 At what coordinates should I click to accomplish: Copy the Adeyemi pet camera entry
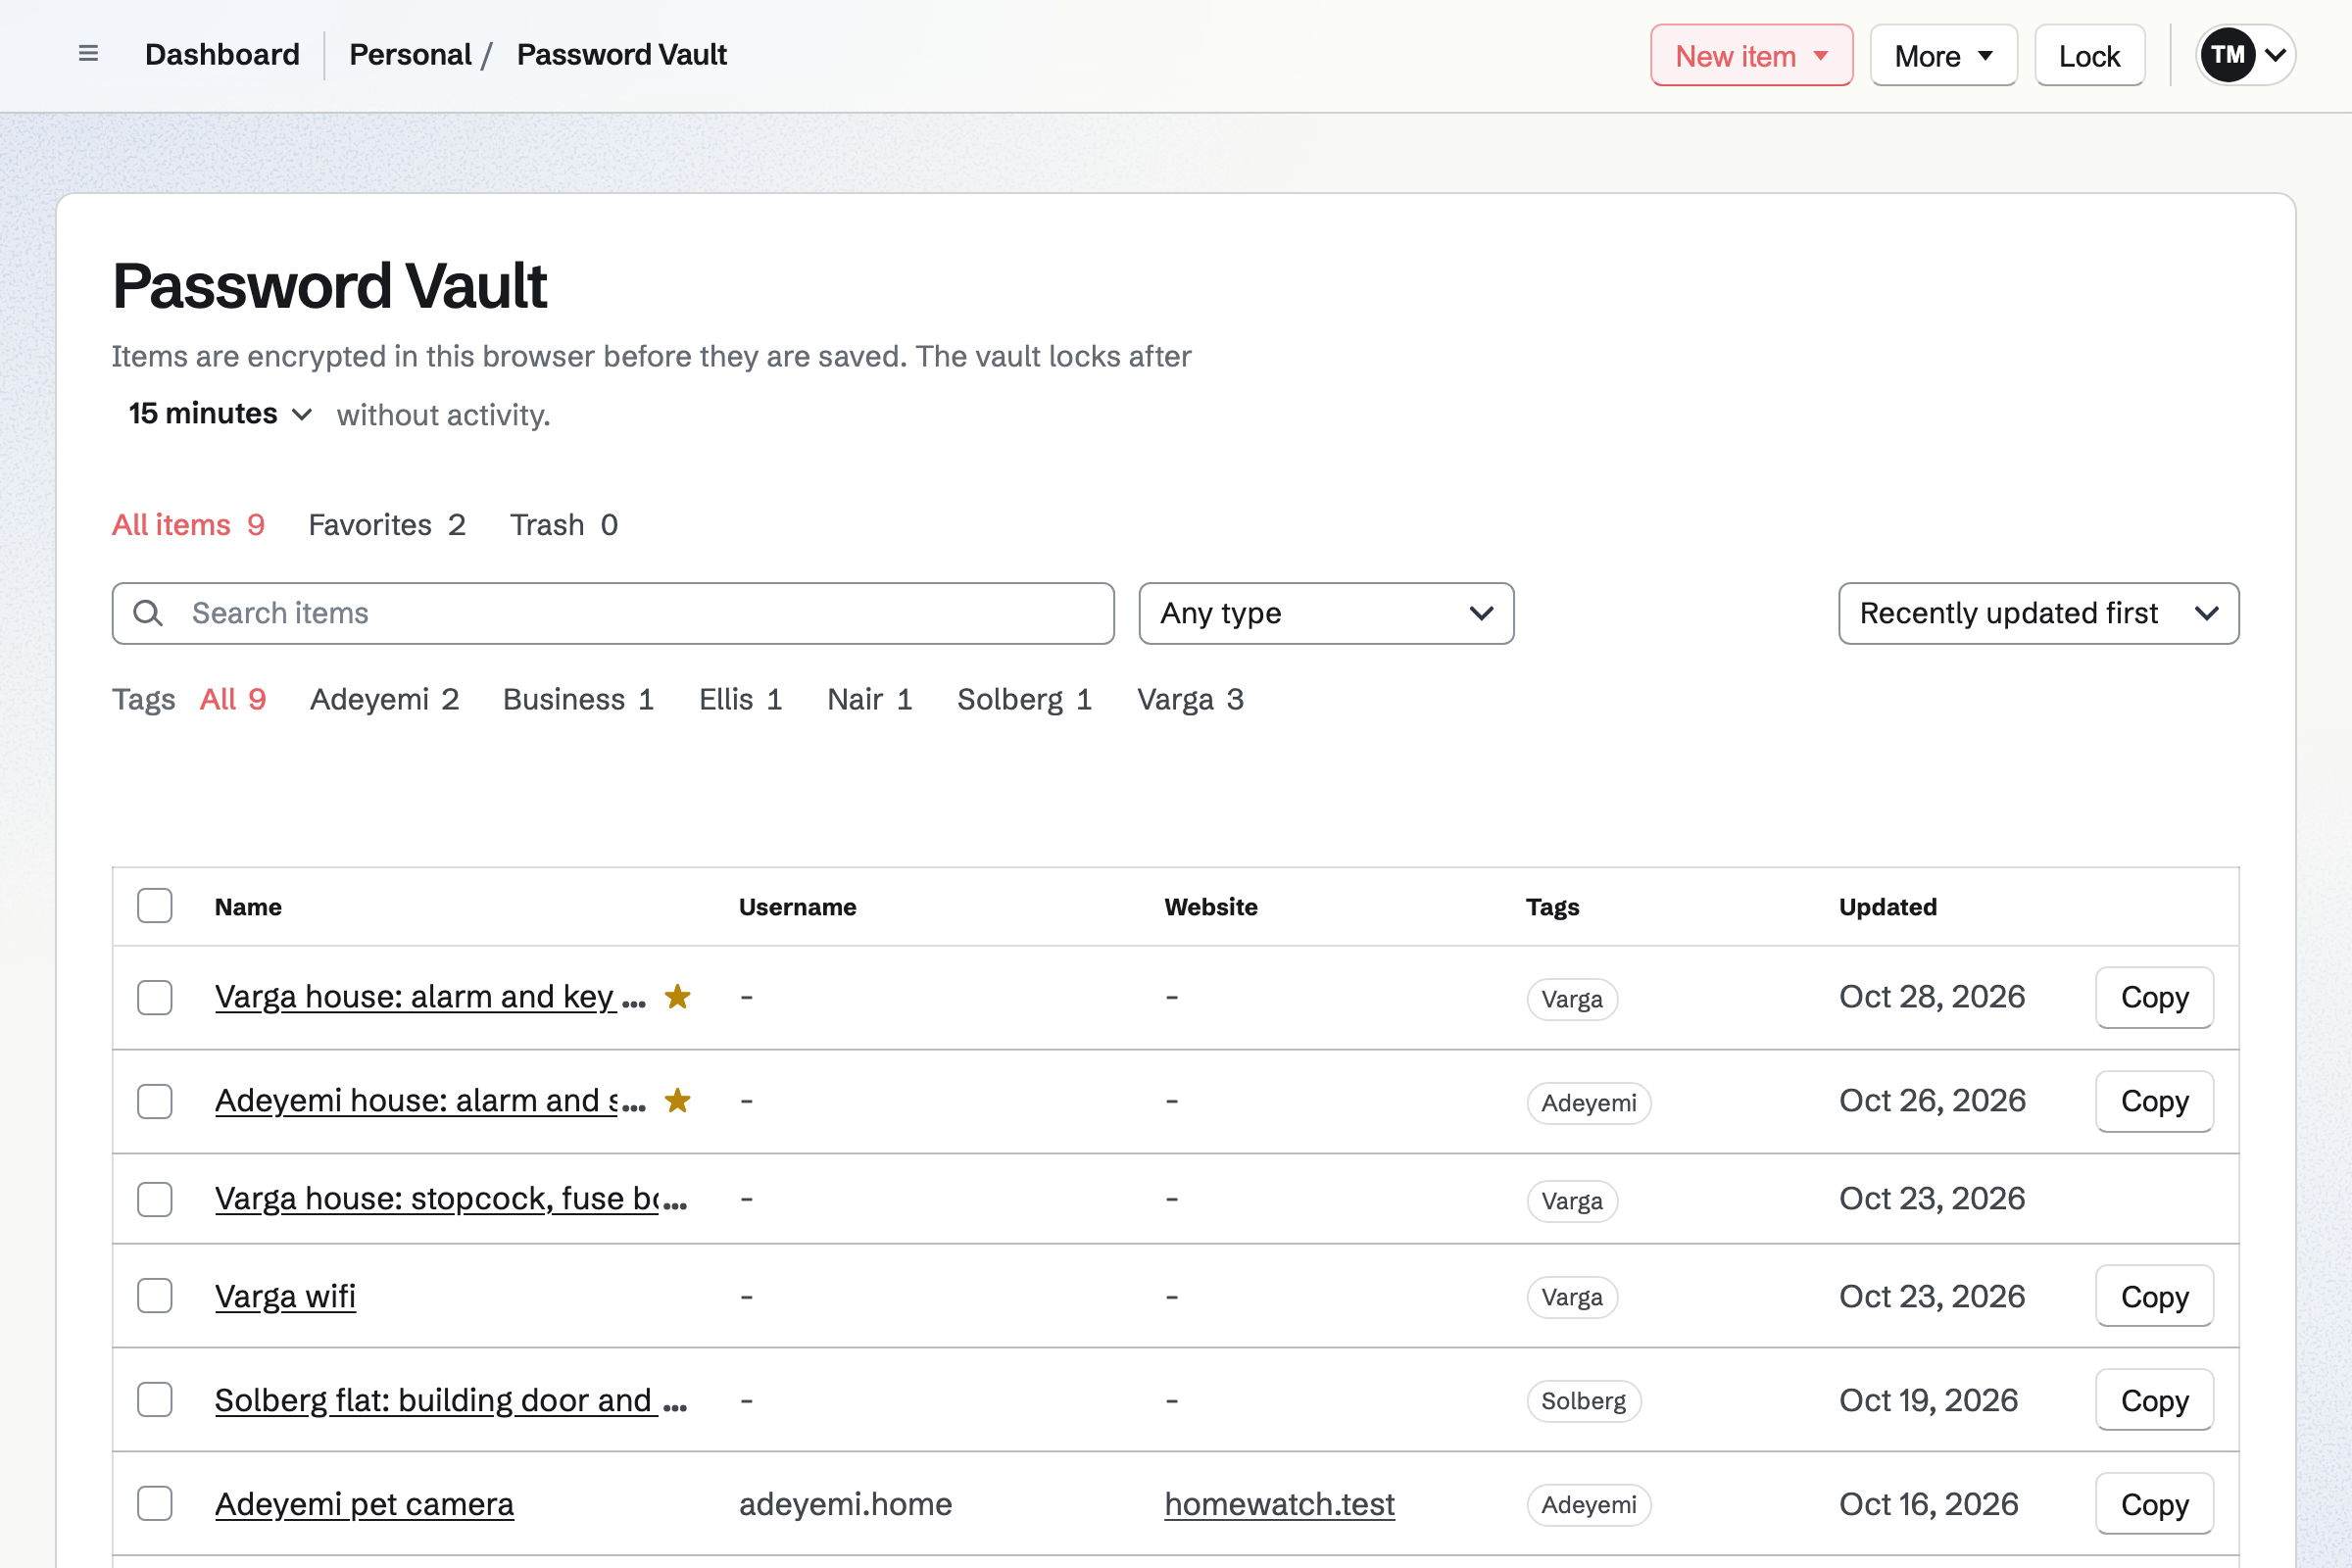2154,1504
